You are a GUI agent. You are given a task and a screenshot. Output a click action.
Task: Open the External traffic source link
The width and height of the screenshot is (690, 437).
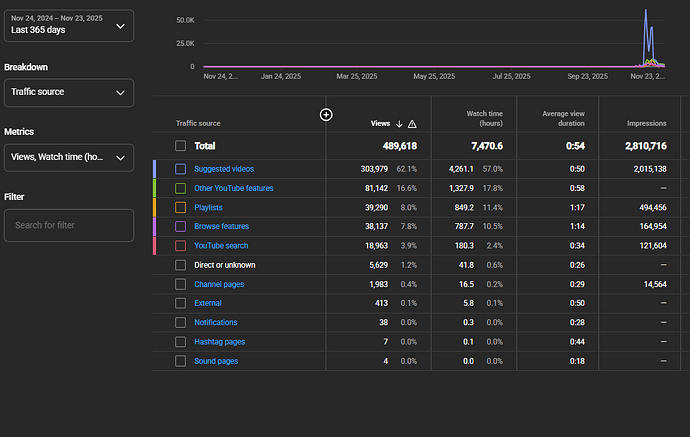point(207,303)
